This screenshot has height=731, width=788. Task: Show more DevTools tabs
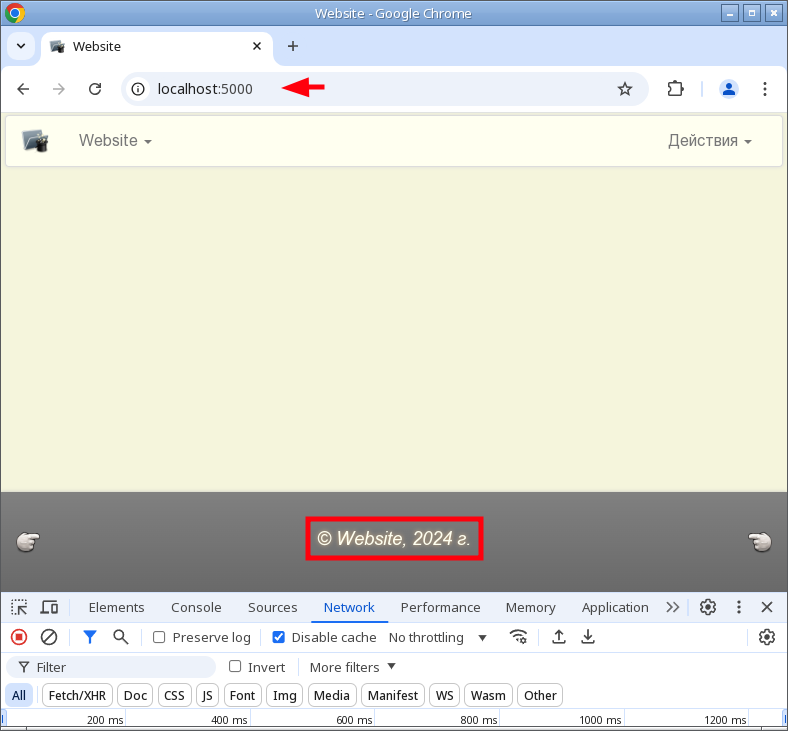(672, 607)
